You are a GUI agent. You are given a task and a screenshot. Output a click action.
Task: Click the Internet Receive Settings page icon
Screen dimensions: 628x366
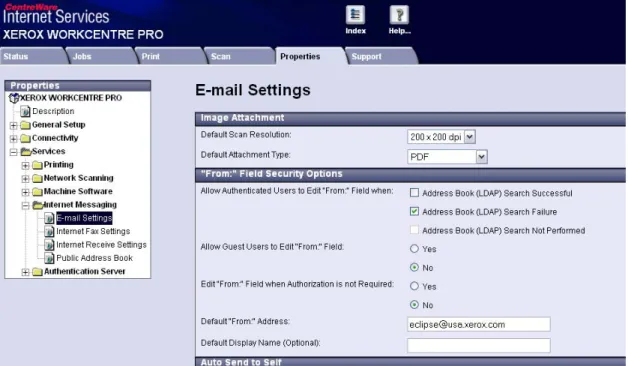pyautogui.click(x=49, y=245)
